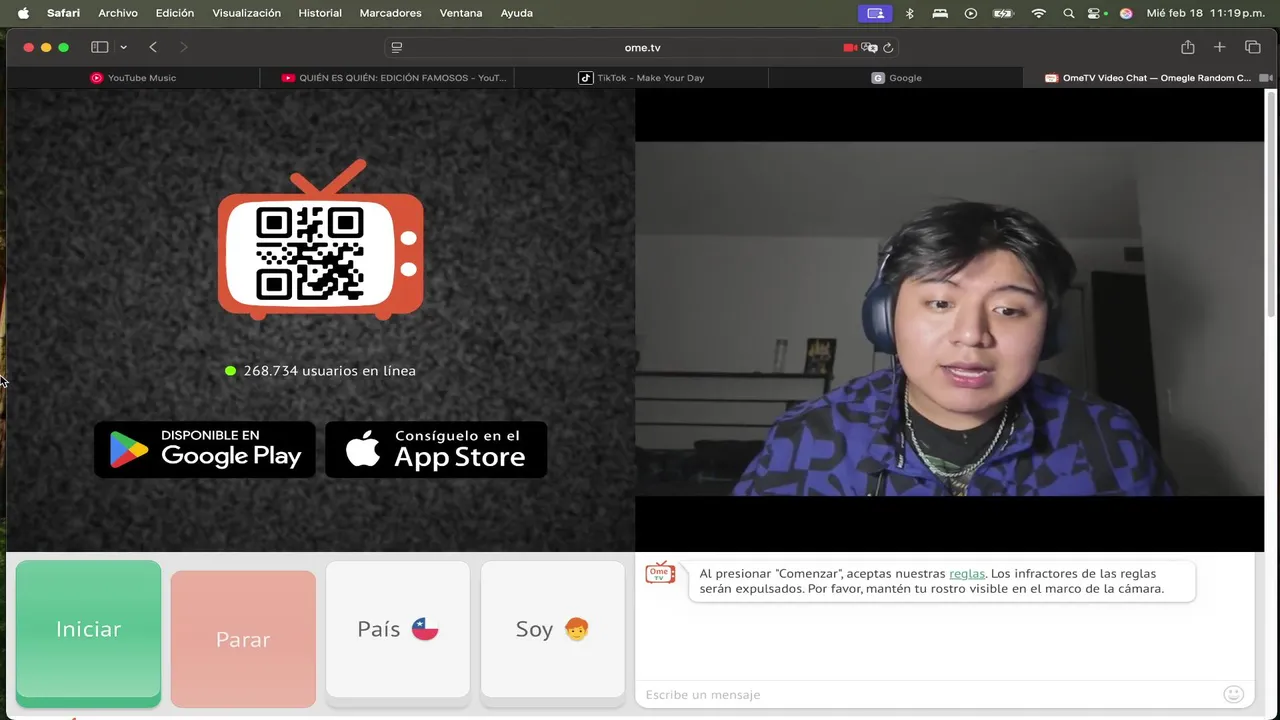Click the camera indicator on OmeTV tab
The height and width of the screenshot is (720, 1280).
point(1265,78)
